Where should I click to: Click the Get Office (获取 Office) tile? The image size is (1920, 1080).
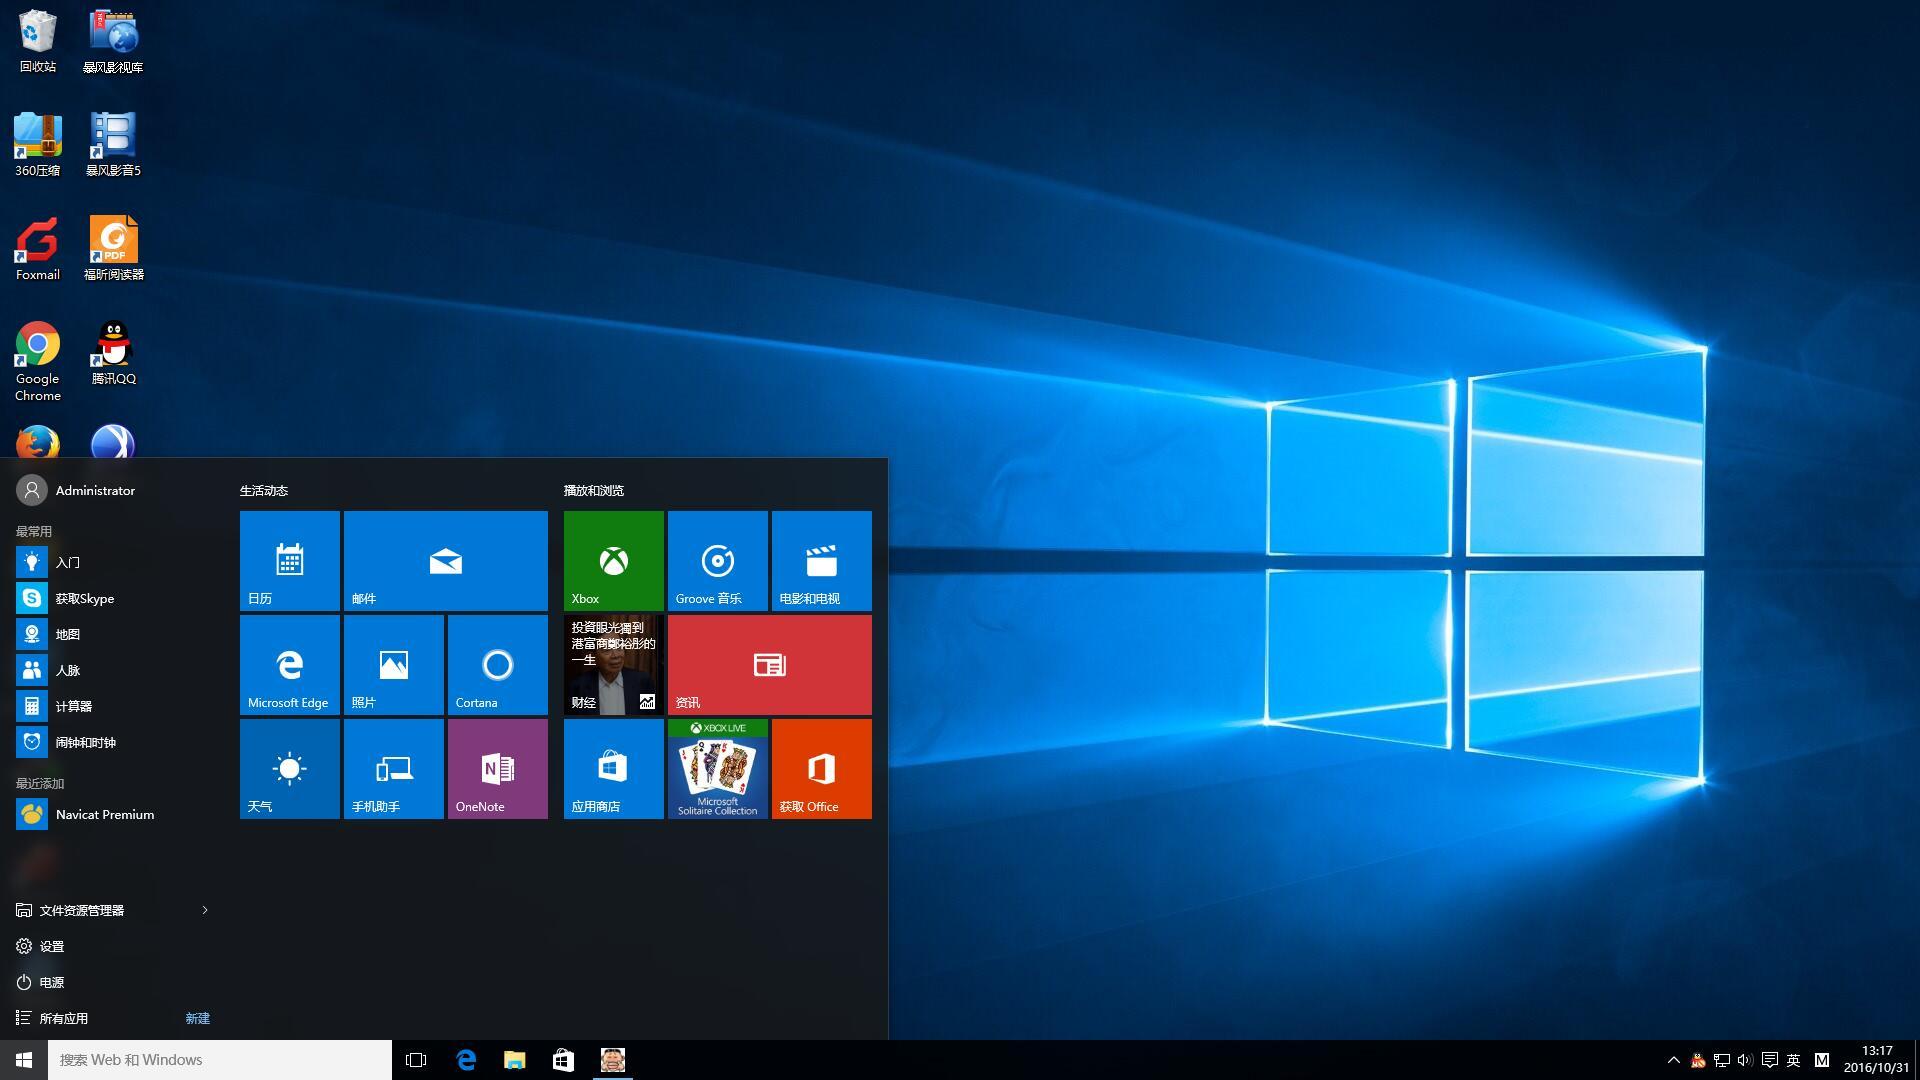[x=822, y=769]
